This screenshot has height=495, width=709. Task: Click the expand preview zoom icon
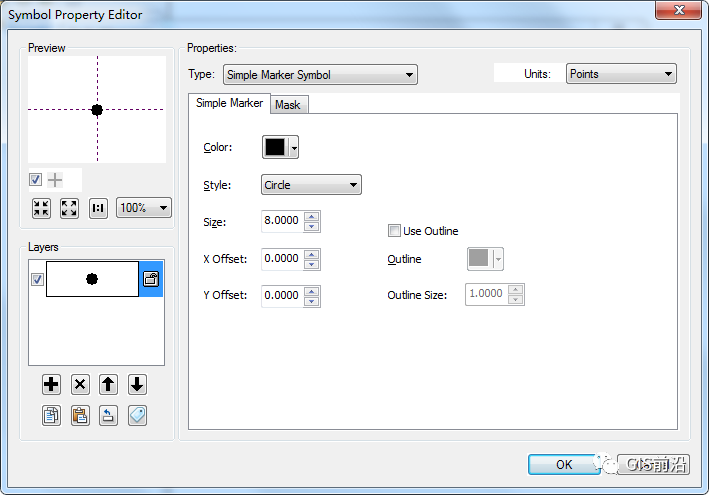point(69,208)
